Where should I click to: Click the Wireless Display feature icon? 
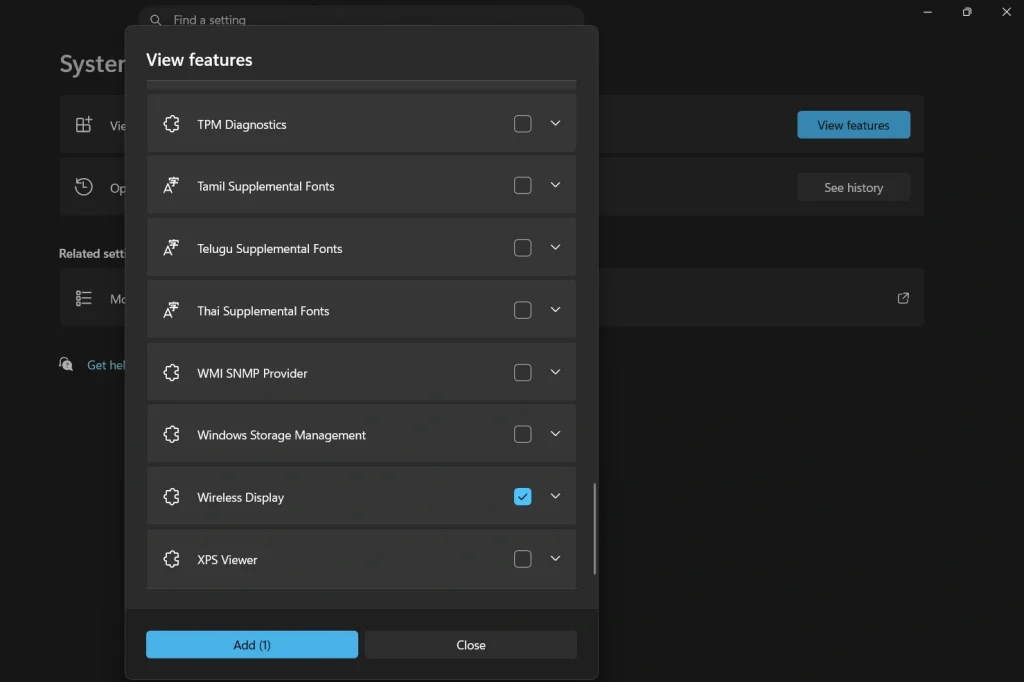[x=171, y=497]
